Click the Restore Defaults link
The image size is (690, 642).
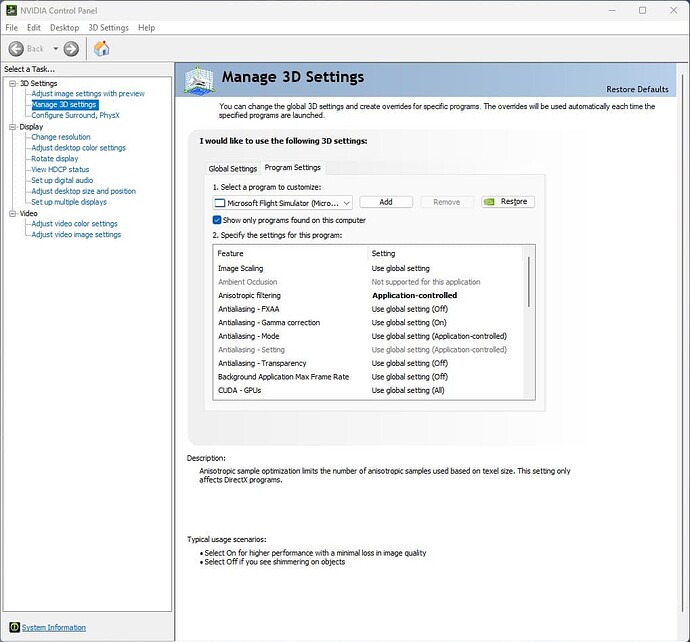(637, 89)
